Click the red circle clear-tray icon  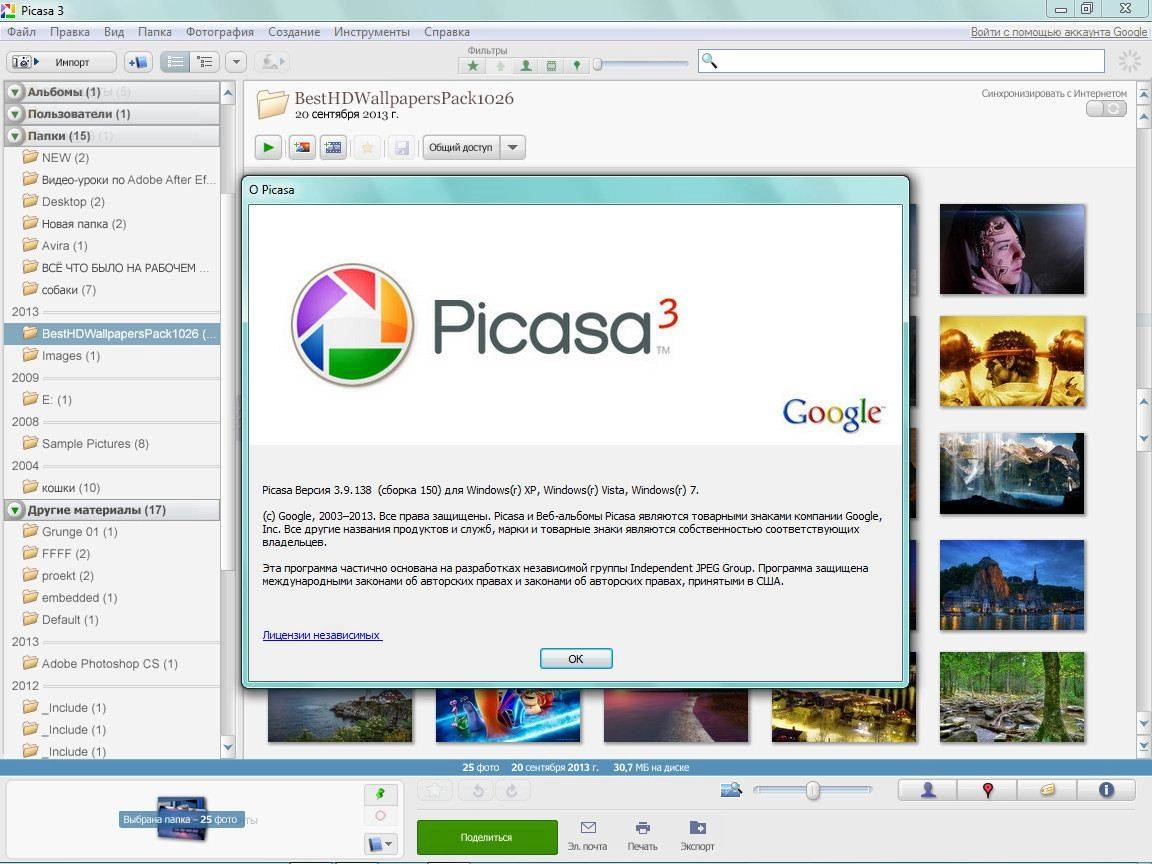click(381, 816)
